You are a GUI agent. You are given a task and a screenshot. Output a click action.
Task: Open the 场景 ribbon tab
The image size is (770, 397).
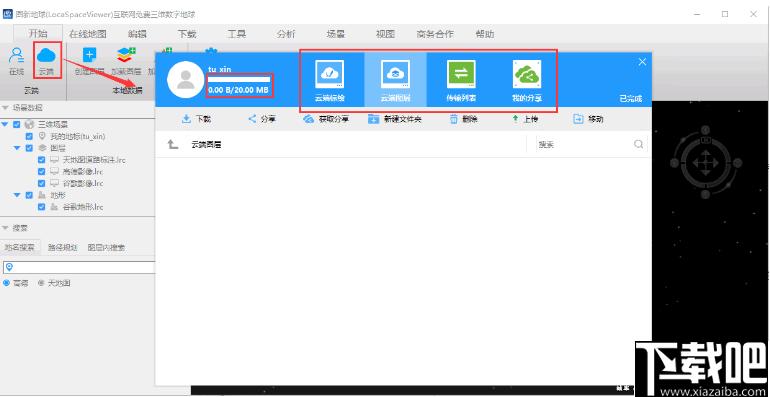pyautogui.click(x=335, y=34)
